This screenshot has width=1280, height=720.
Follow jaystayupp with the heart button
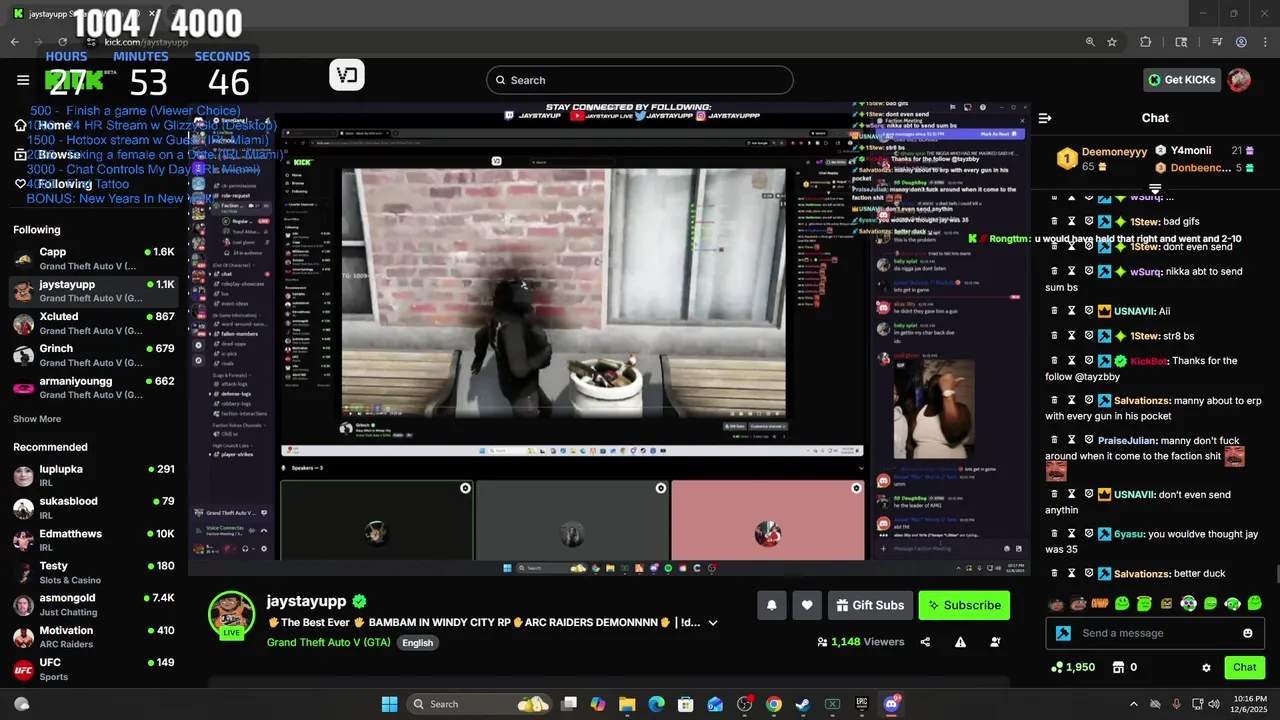807,605
